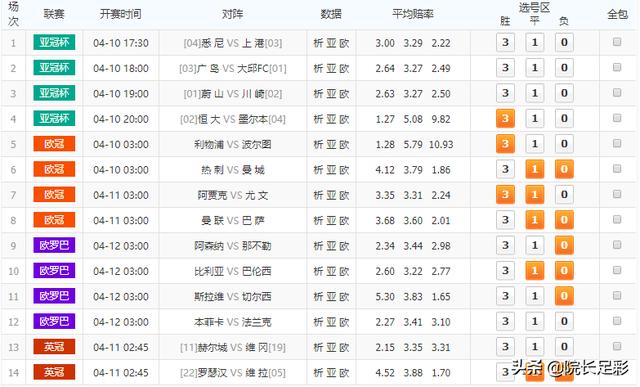The height and width of the screenshot is (387, 640).
Task: Select win 3 for 本菲卡 VS 法兰克
Action: (x=505, y=321)
